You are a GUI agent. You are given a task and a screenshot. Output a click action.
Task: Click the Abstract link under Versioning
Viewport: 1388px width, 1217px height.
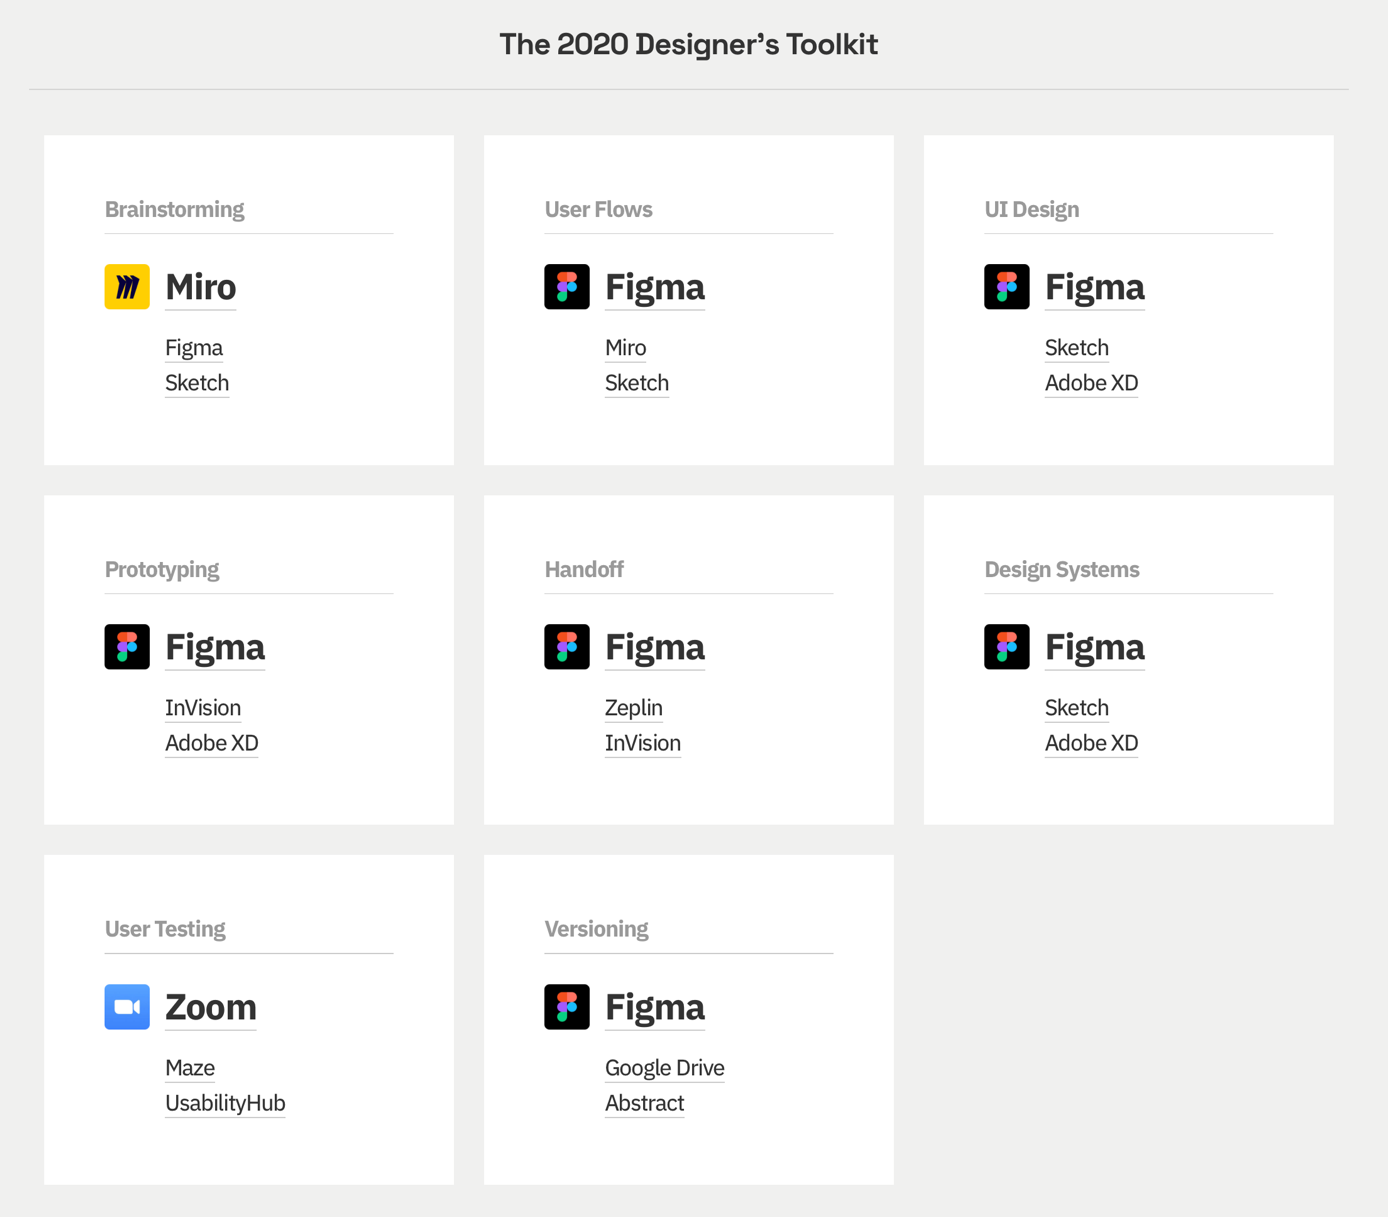[x=644, y=1103]
